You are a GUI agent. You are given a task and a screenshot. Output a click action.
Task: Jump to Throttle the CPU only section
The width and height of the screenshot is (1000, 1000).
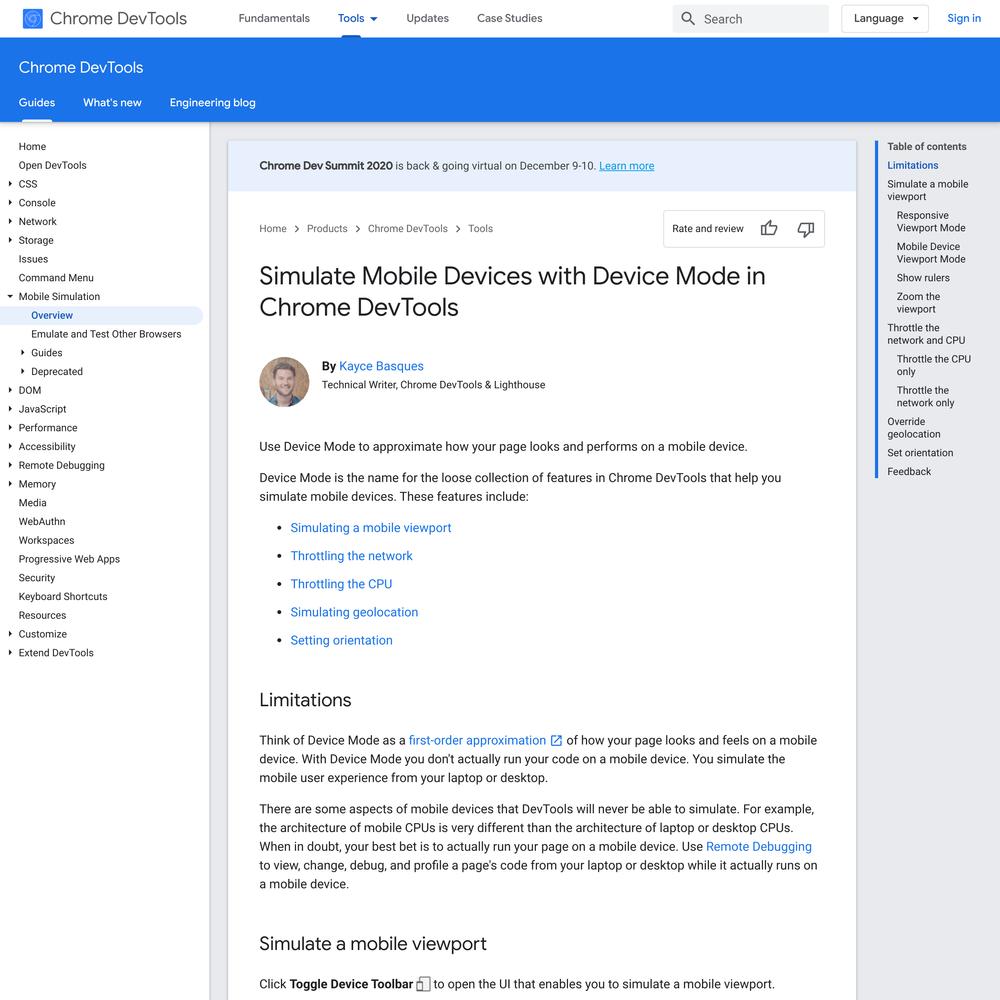[x=934, y=365]
